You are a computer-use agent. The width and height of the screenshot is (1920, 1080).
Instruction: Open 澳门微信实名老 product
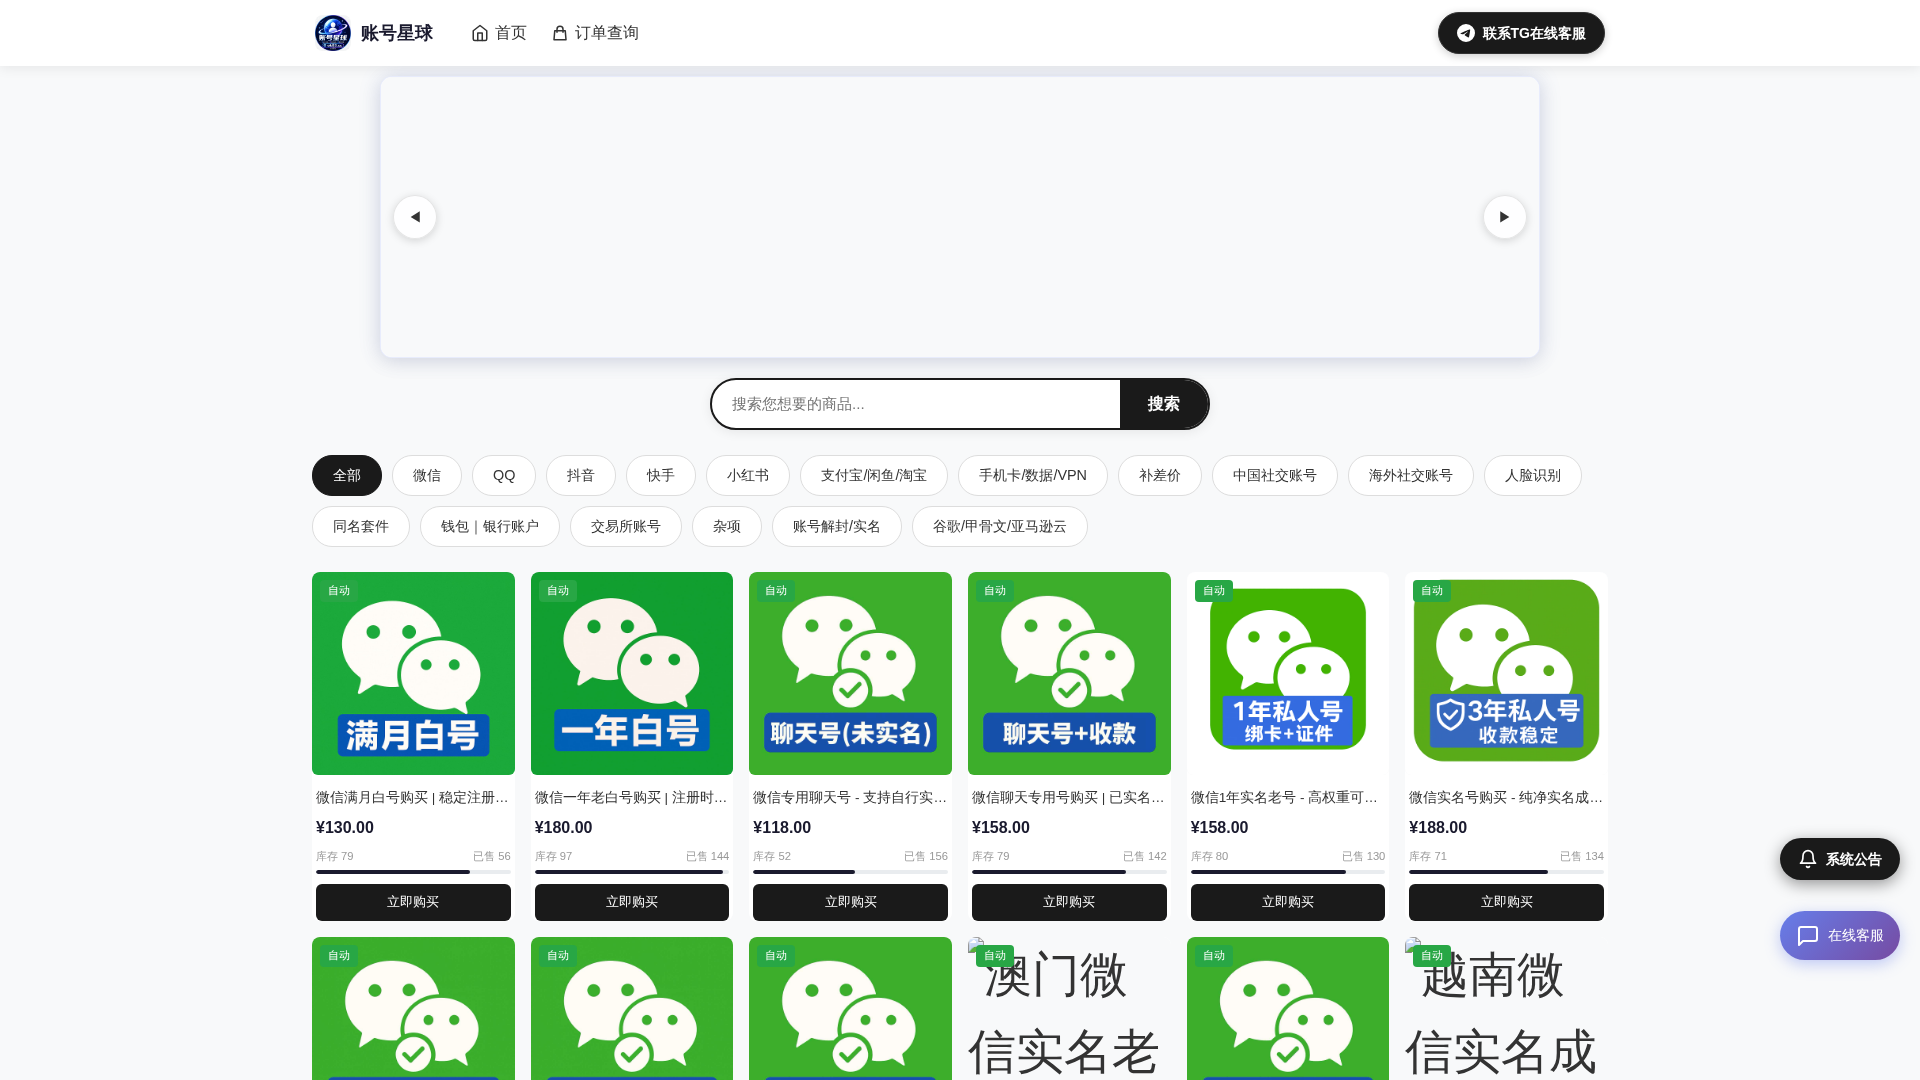point(1069,1008)
